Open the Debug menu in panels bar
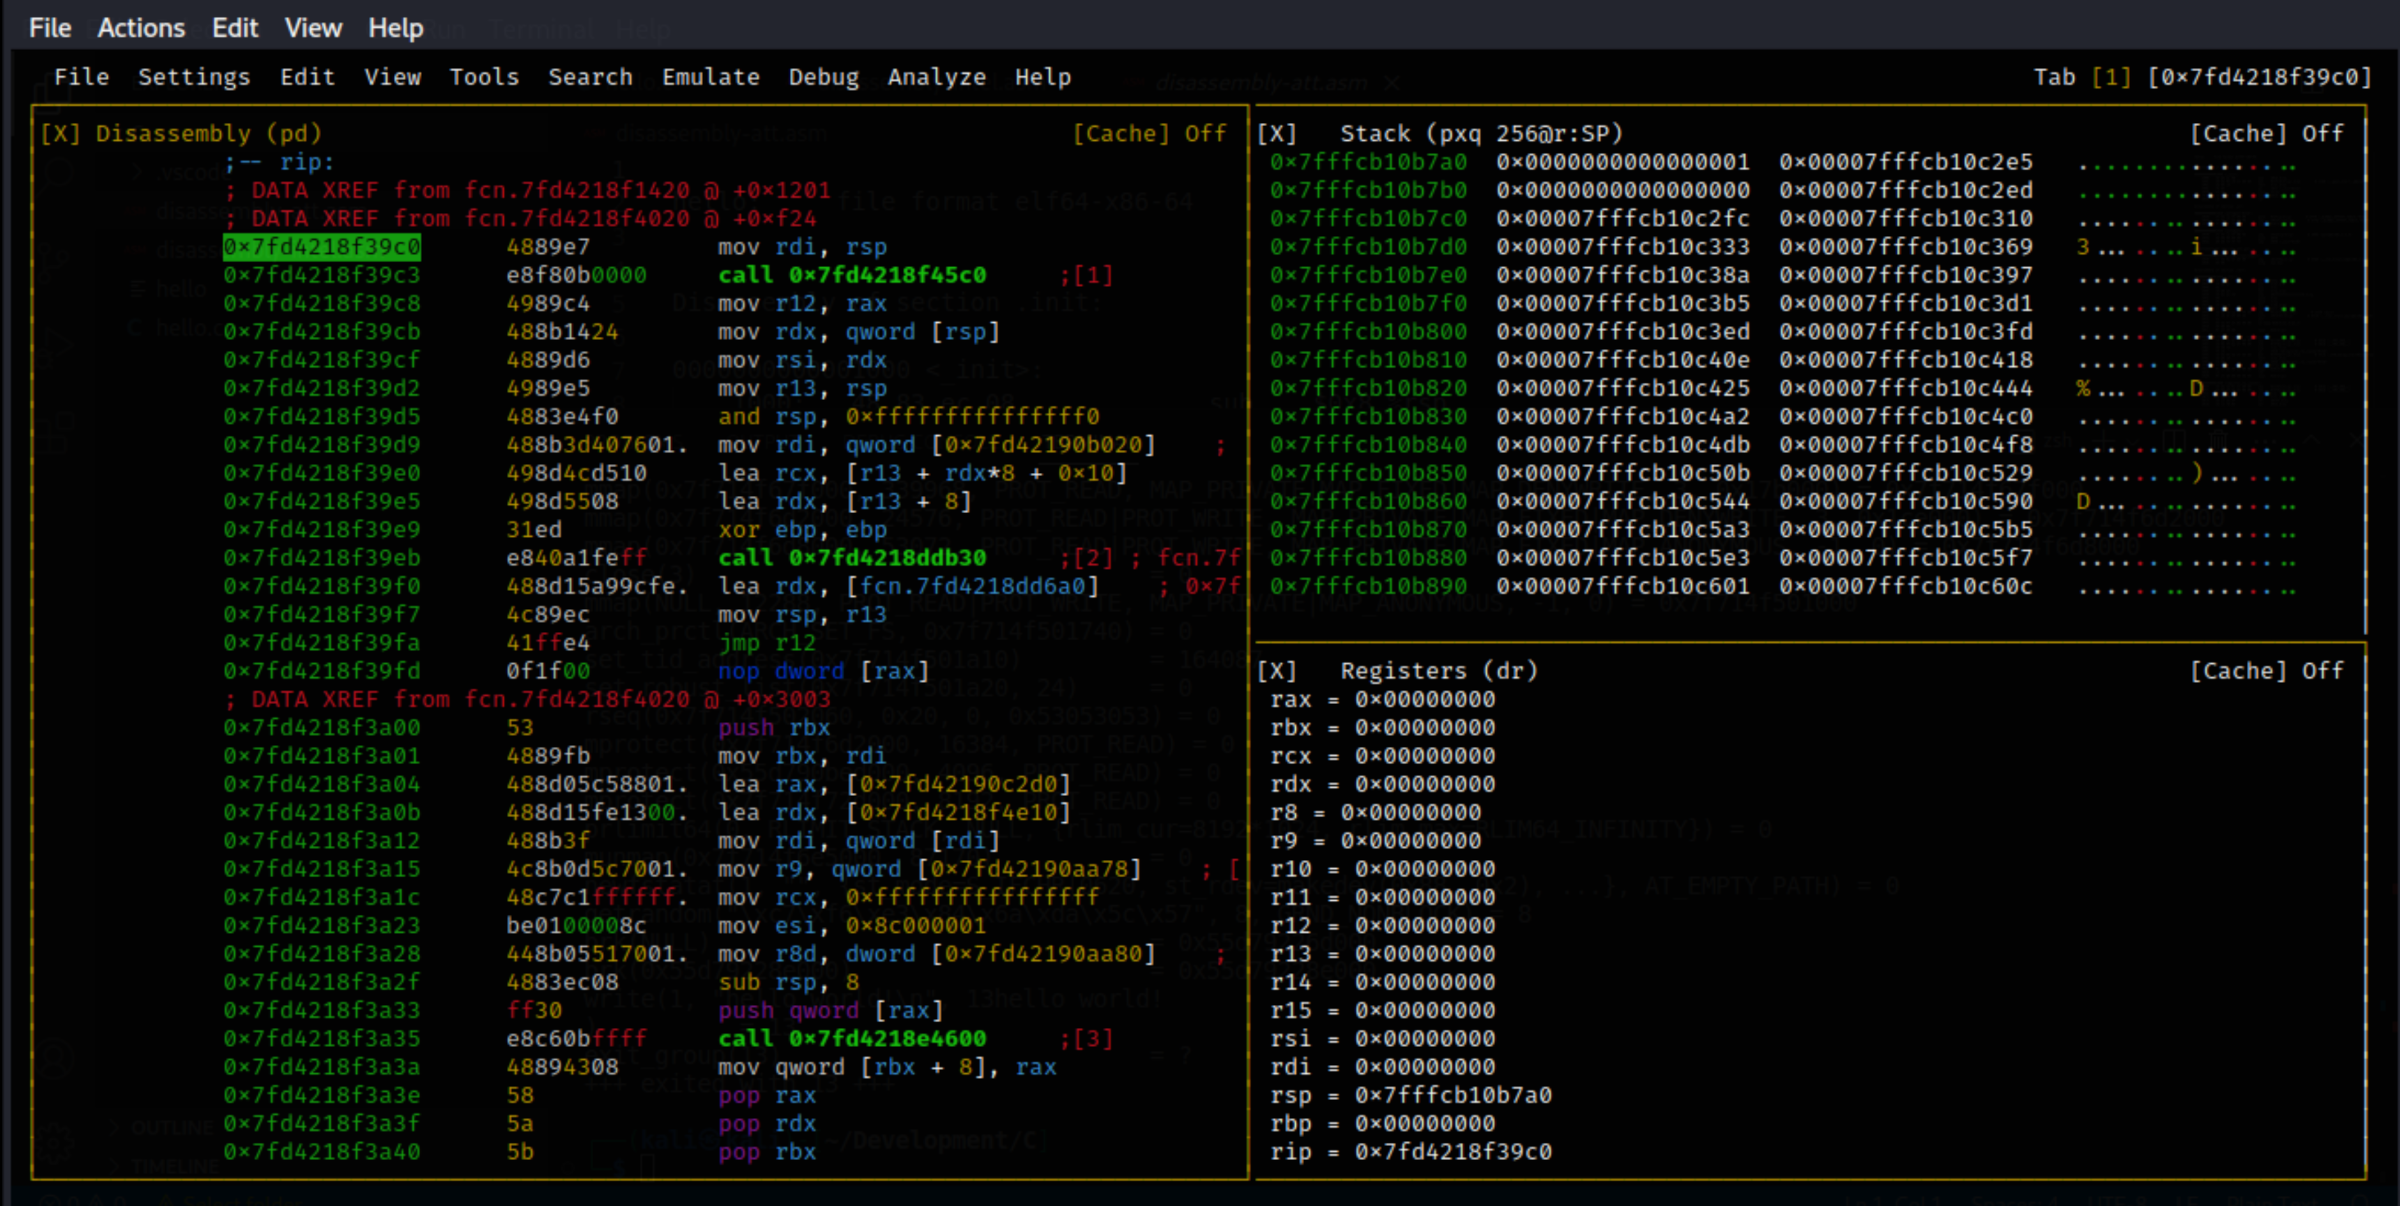 point(823,77)
